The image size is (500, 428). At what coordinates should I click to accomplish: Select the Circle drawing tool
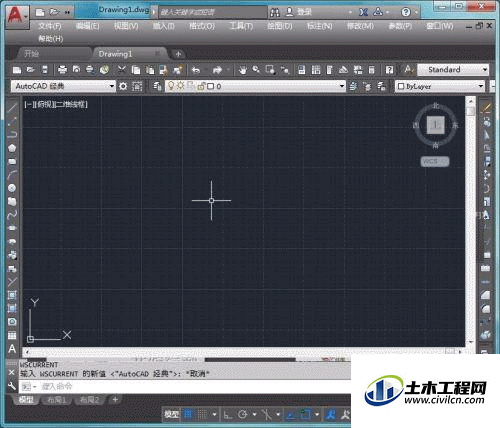12,188
